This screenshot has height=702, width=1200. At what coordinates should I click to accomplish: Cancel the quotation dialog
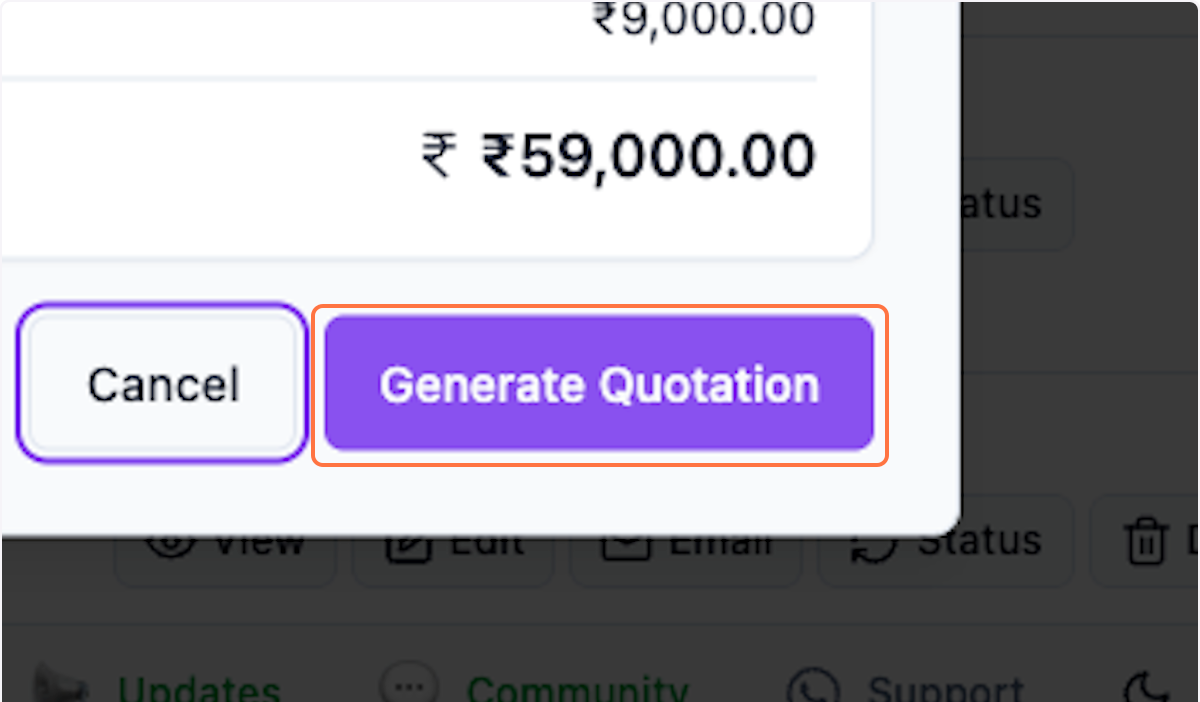pos(162,385)
